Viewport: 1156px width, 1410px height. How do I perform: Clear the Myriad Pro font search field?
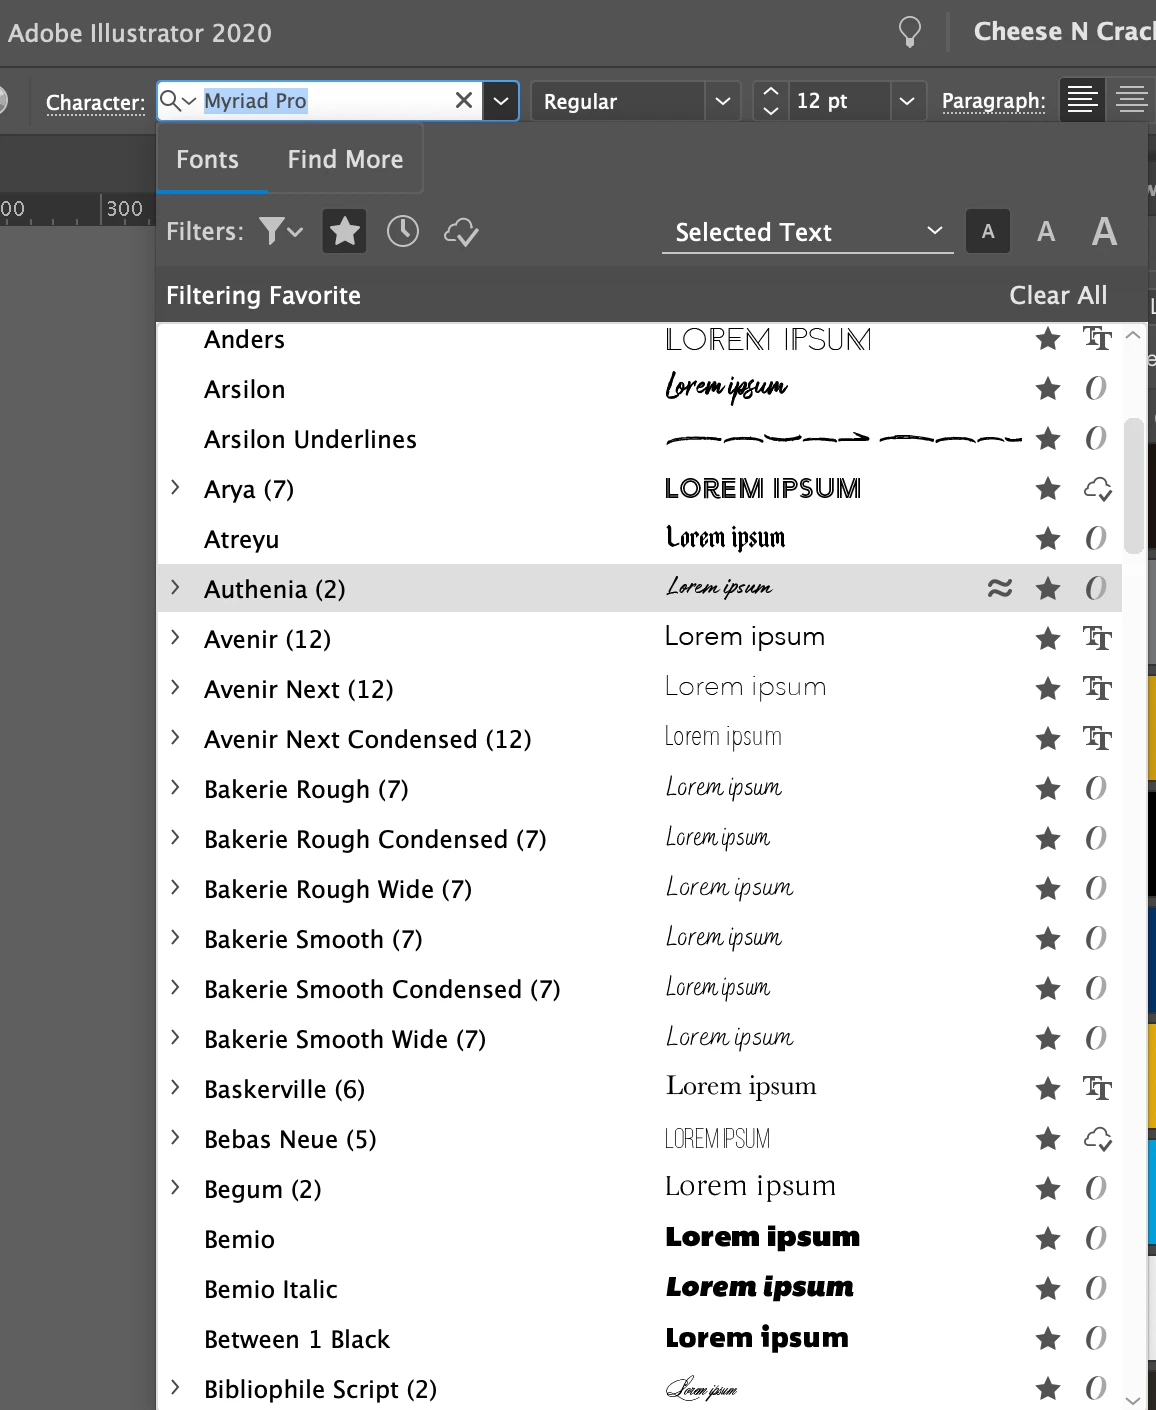(464, 101)
